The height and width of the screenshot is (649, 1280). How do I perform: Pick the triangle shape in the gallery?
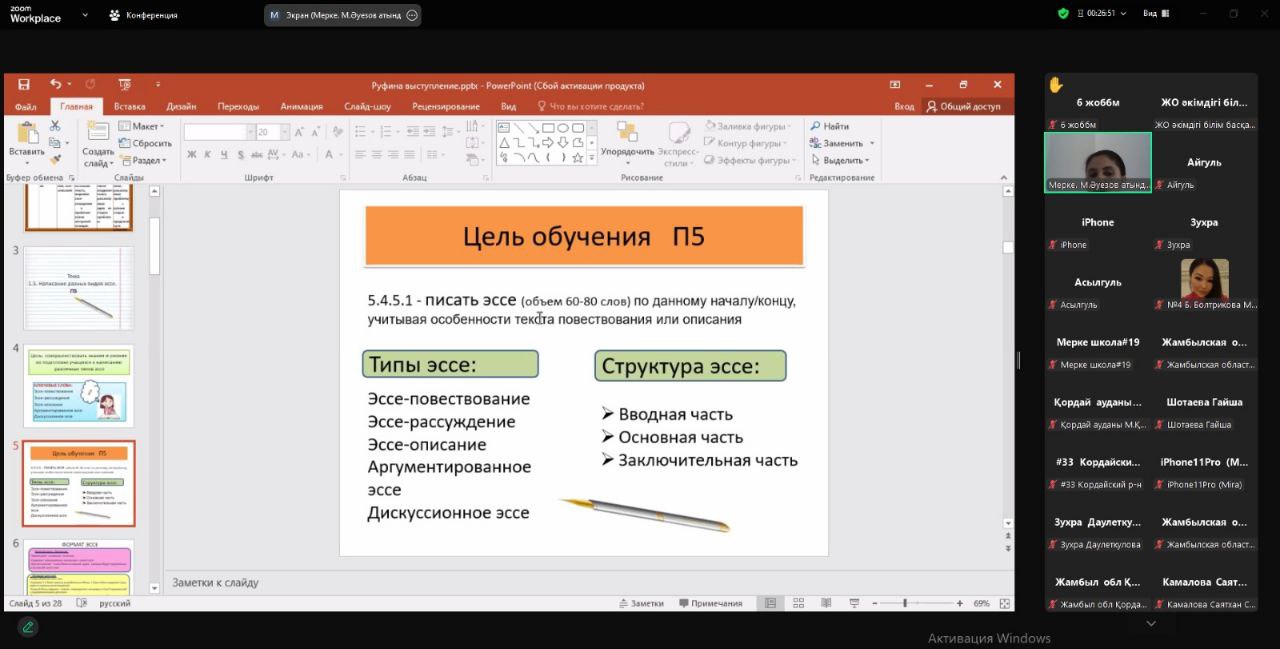[504, 143]
